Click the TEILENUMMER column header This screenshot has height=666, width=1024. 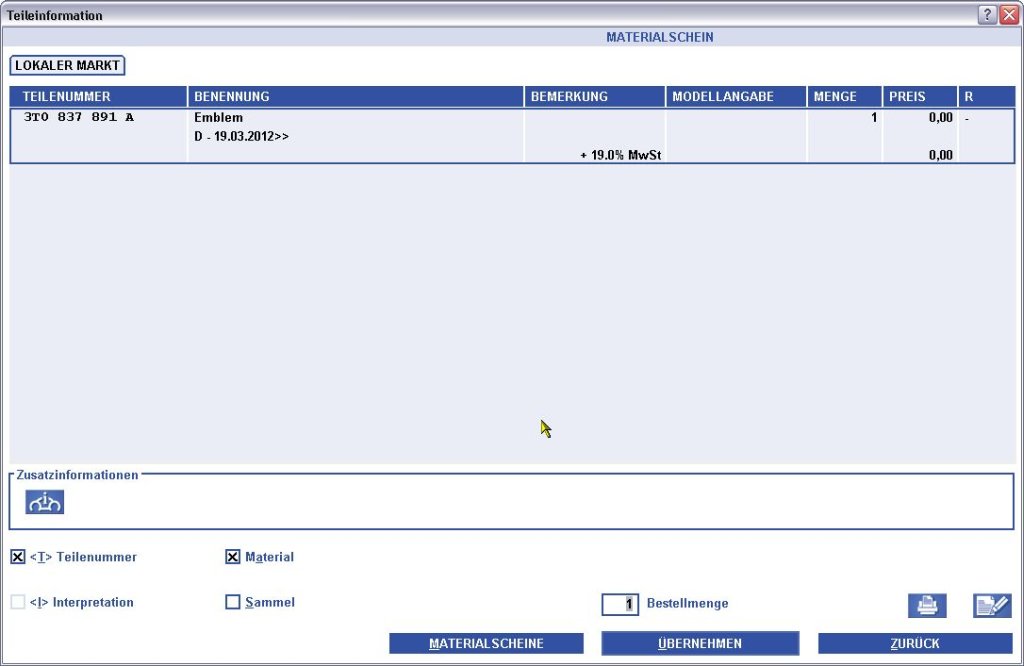click(x=98, y=97)
